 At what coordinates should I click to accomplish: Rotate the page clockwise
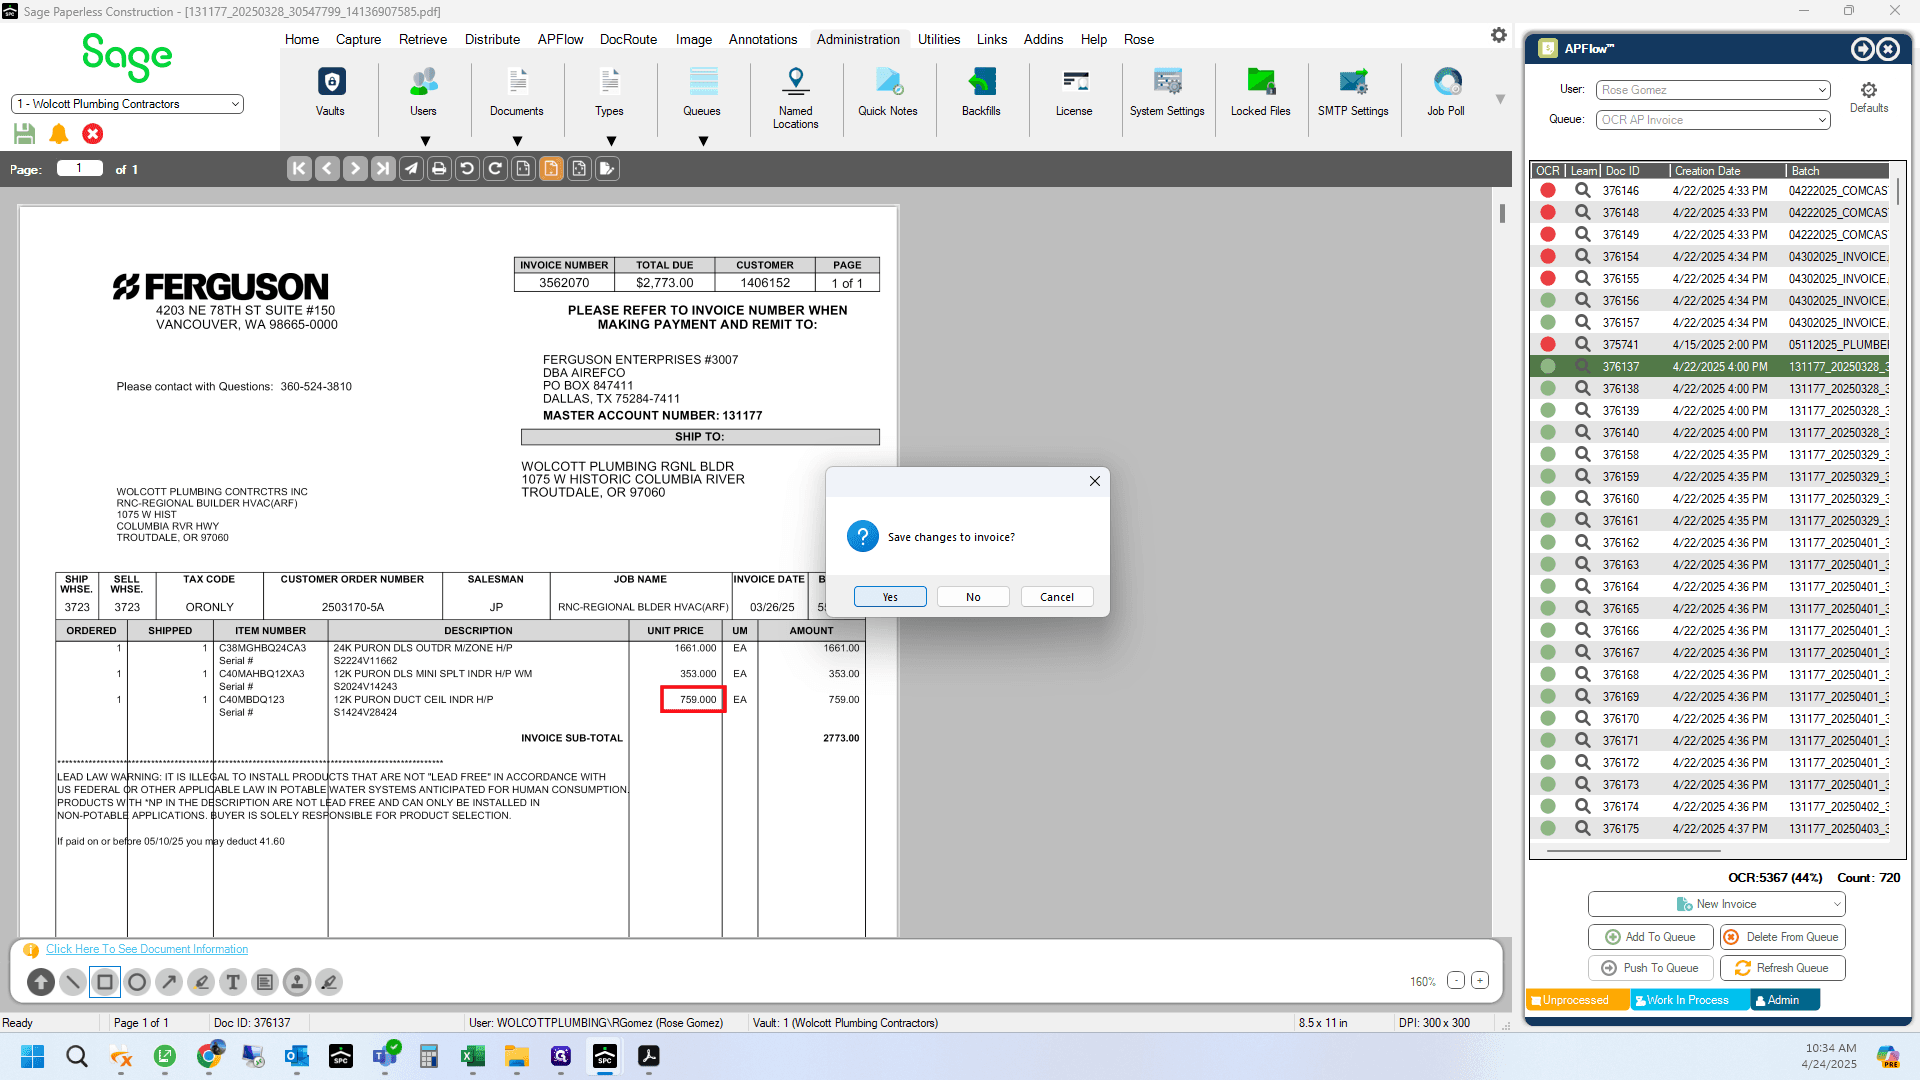495,169
